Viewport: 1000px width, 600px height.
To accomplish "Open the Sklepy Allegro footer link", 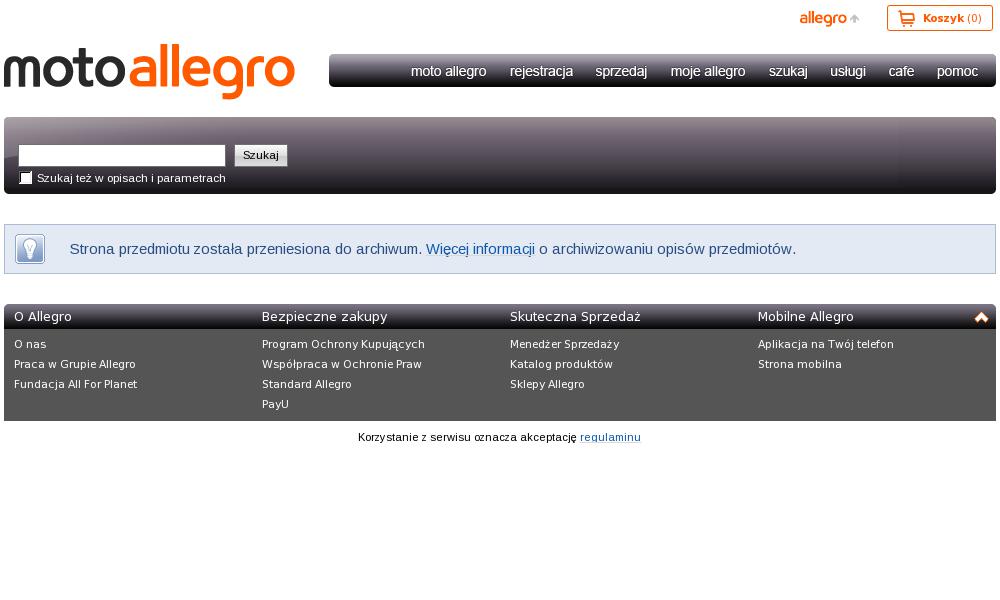I will tap(547, 384).
